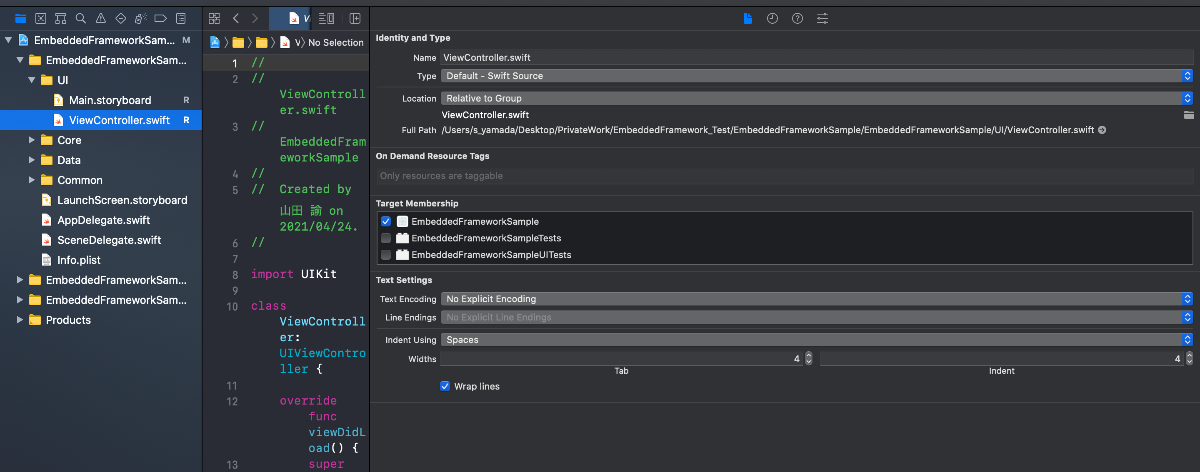Viewport: 1200px width, 472px height.
Task: Show the History inspector clock icon
Action: point(772,18)
